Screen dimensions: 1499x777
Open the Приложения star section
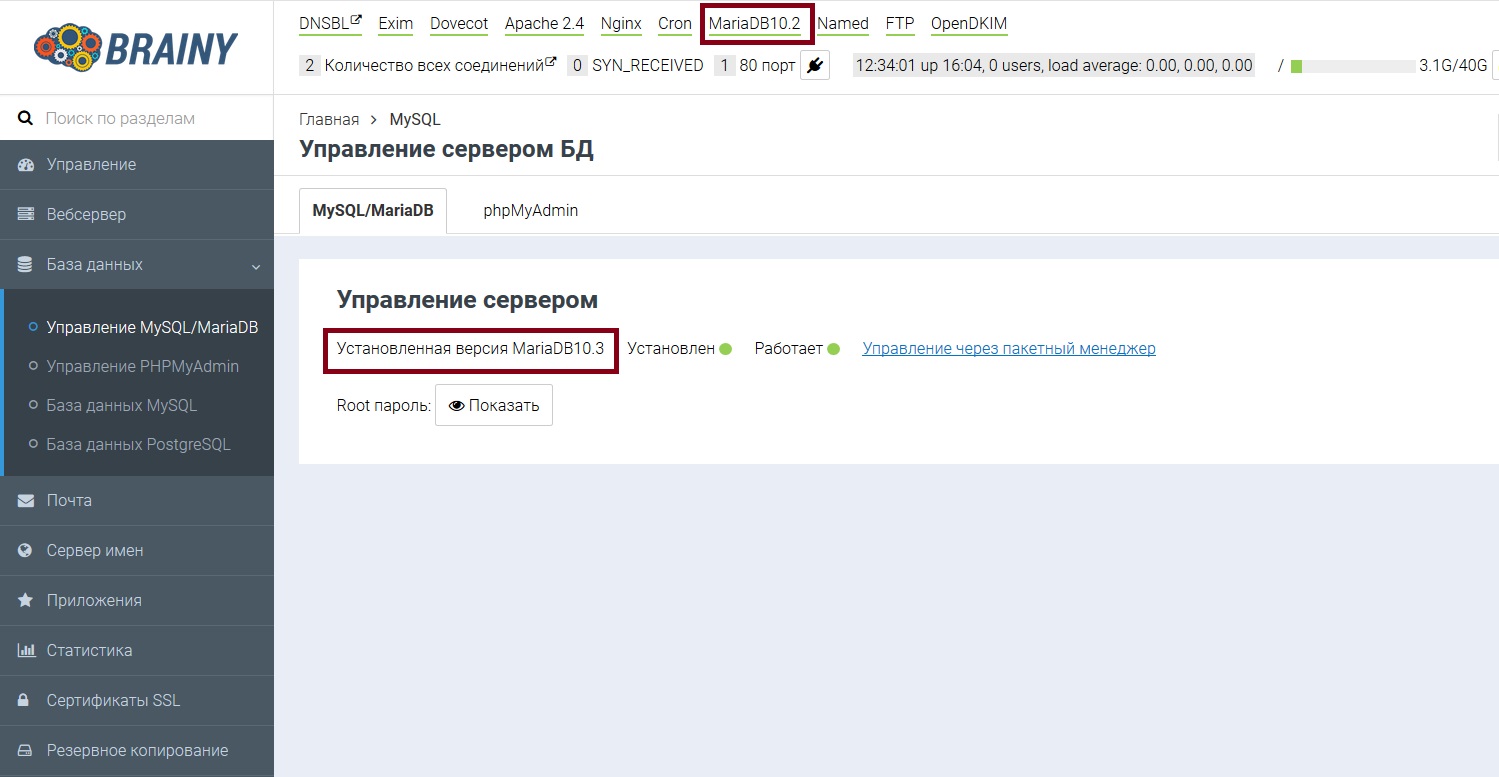(x=94, y=601)
